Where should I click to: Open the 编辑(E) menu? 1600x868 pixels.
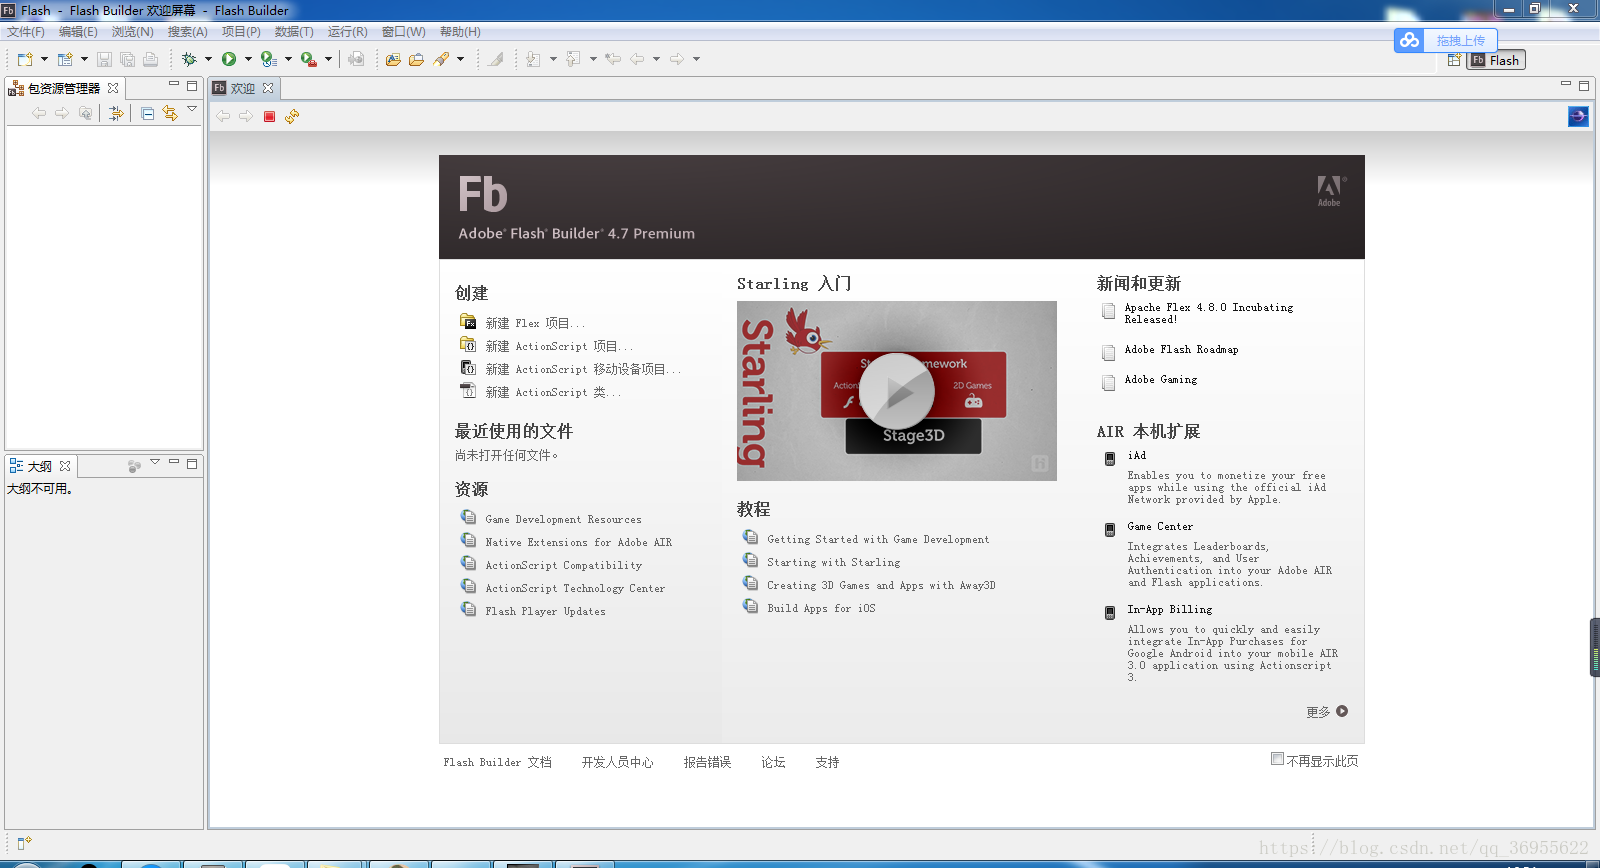pyautogui.click(x=78, y=32)
